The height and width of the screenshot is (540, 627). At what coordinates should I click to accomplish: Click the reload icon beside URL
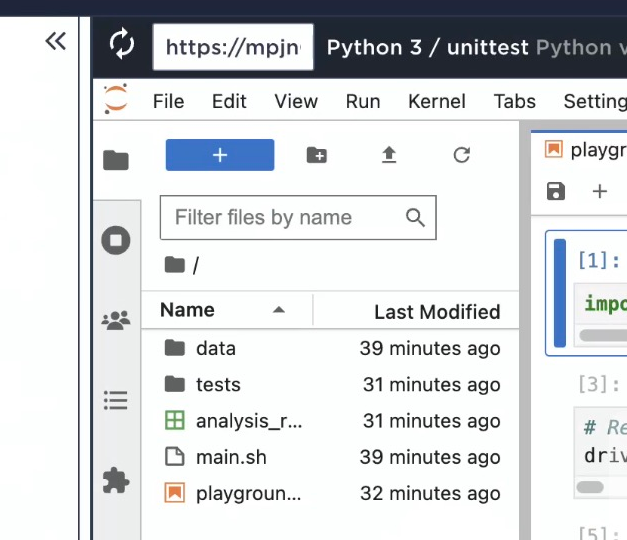point(122,45)
